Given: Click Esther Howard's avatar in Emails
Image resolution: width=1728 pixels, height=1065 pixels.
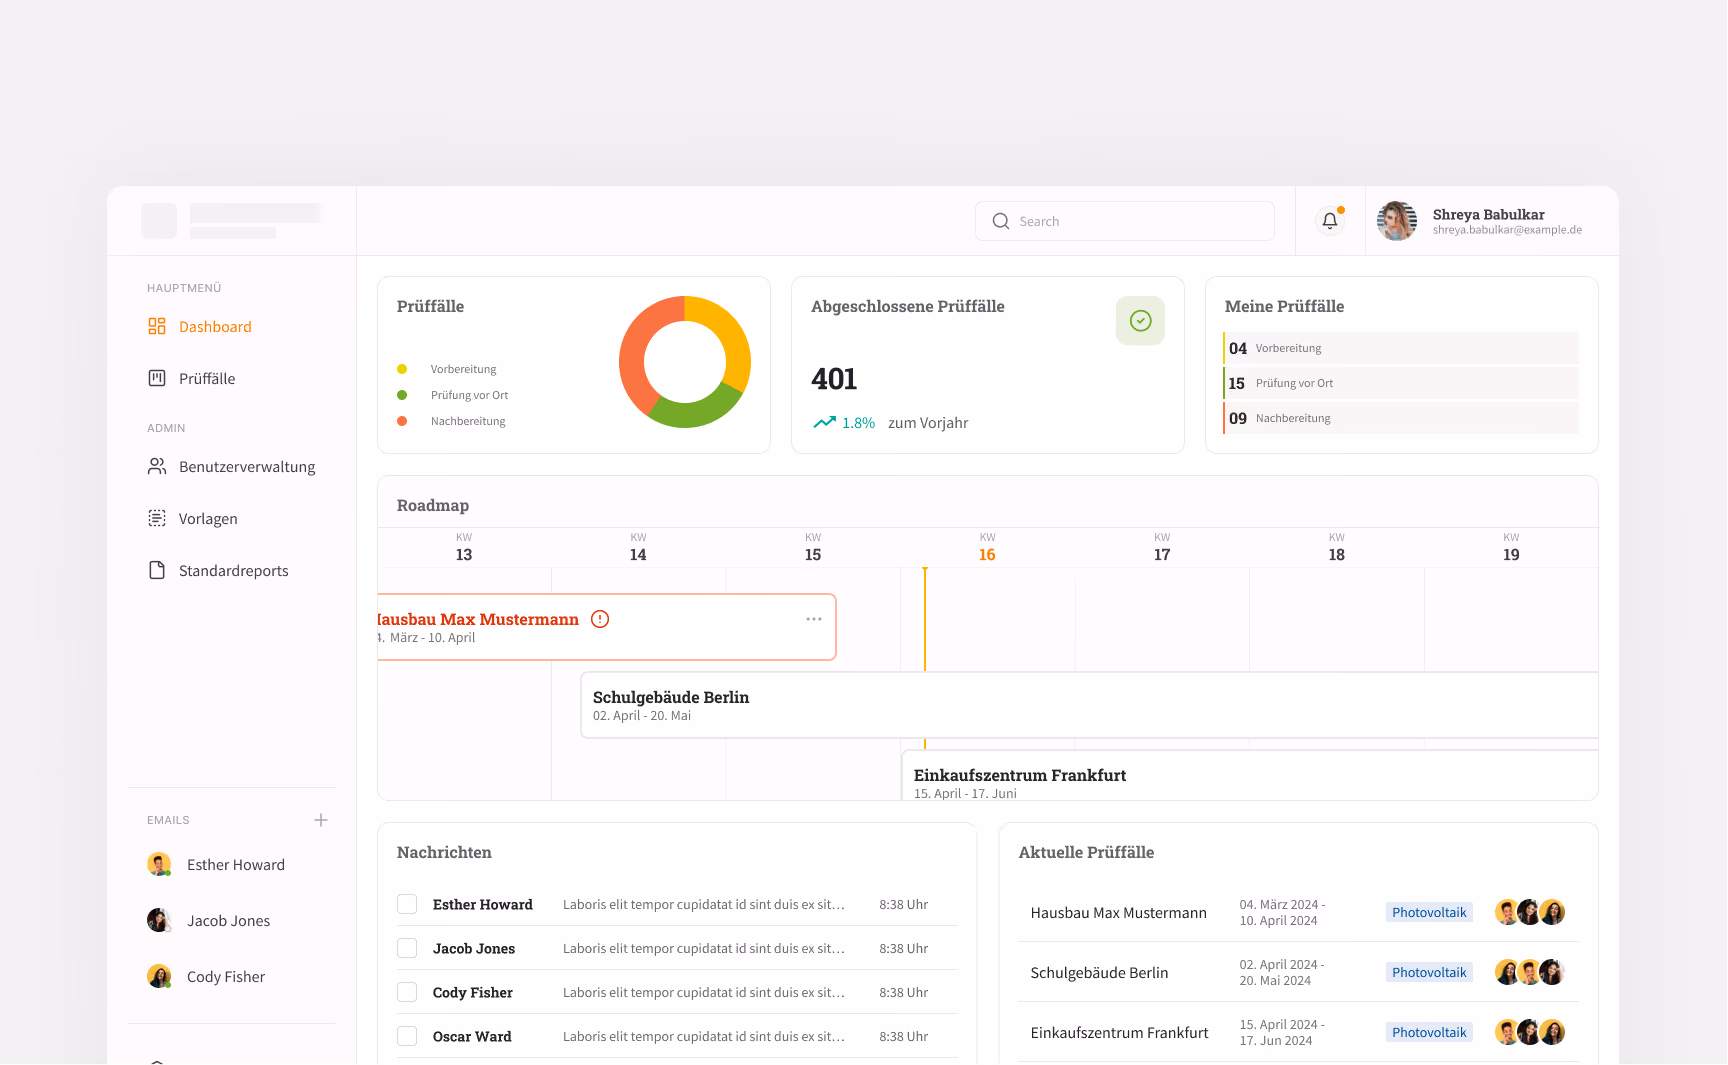Looking at the screenshot, I should point(159,864).
